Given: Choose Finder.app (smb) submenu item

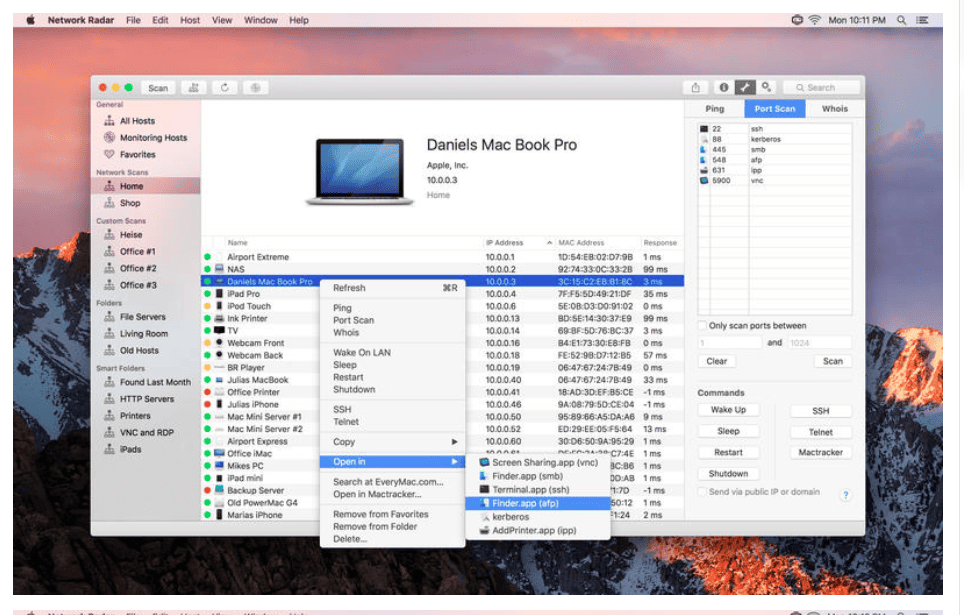Looking at the screenshot, I should [x=538, y=476].
